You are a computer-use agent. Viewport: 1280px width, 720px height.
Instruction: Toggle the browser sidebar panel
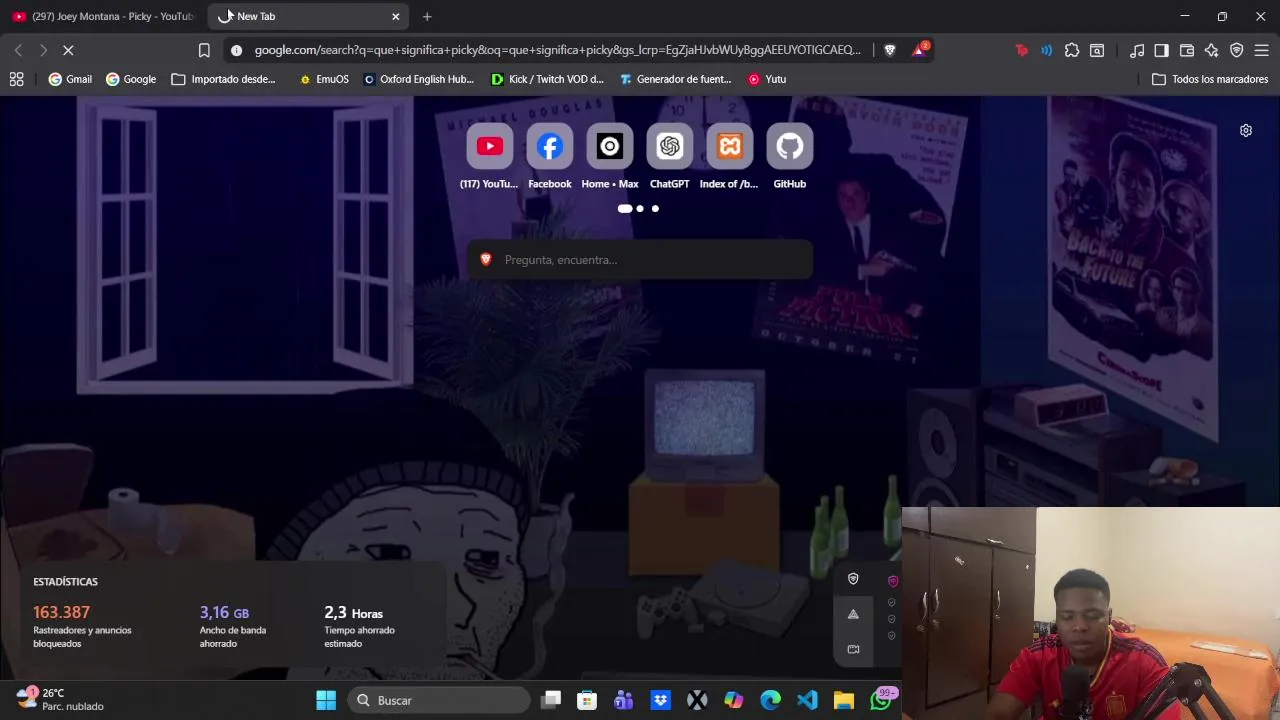(1162, 50)
